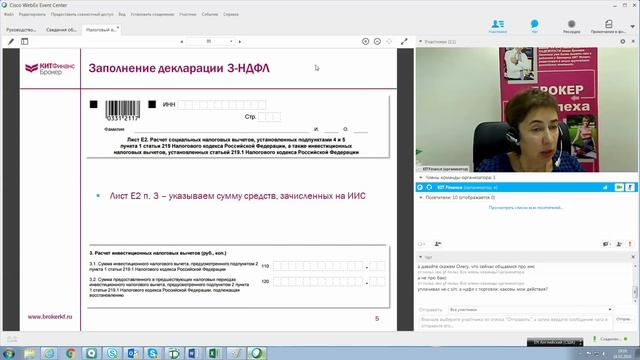Open Participants panel settings gear
The height and width of the screenshot is (360, 640).
click(x=622, y=41)
